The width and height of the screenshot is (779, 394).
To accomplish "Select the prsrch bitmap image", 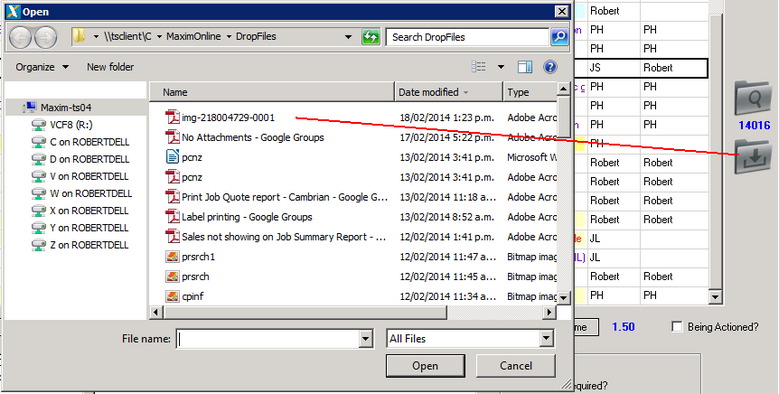I will coord(187,277).
